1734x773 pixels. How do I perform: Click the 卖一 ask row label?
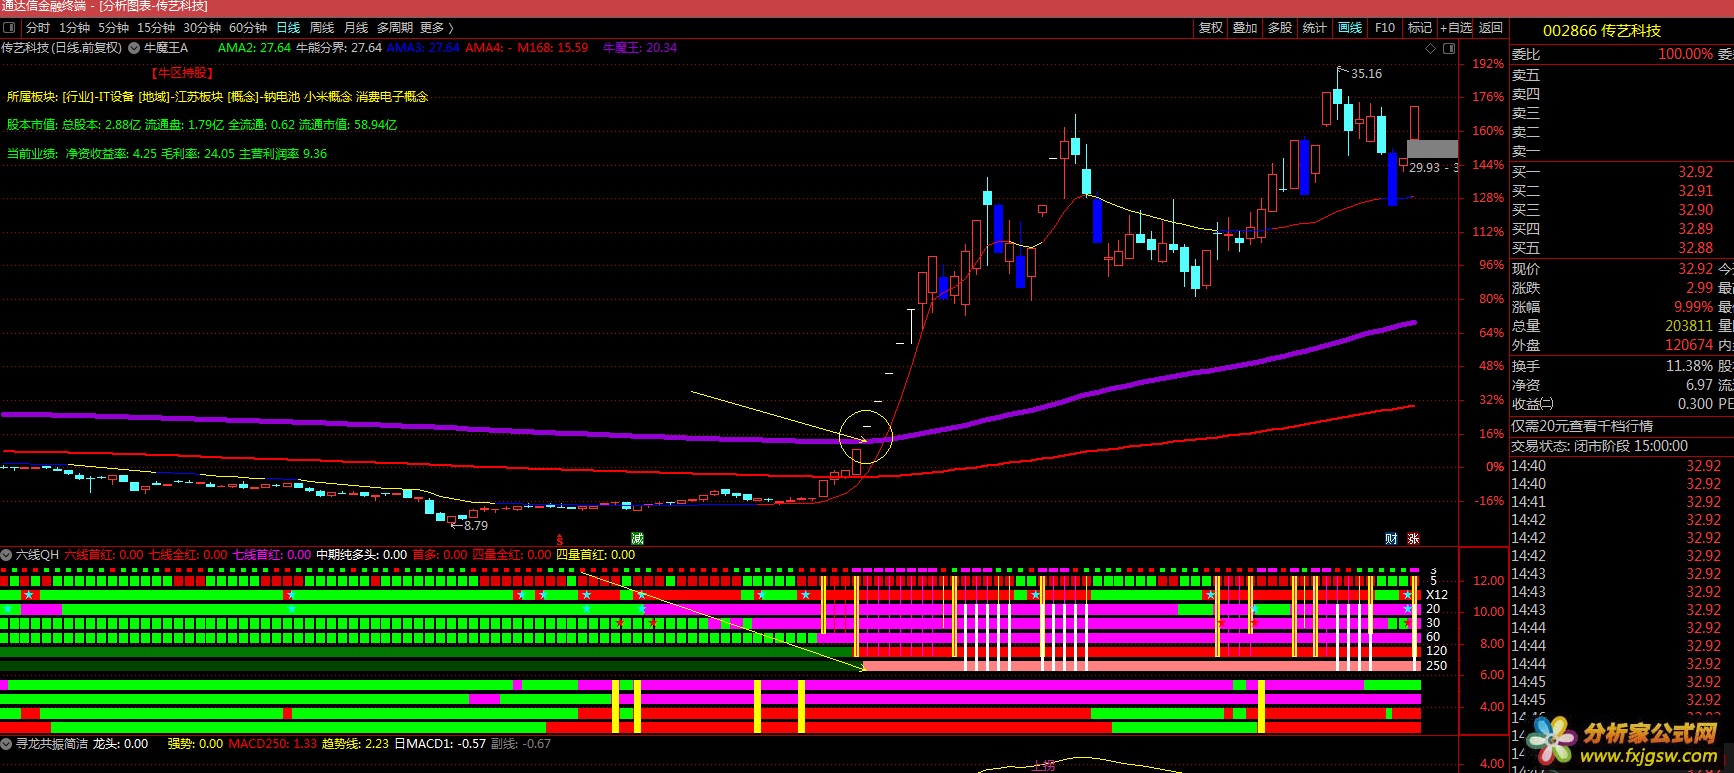(x=1526, y=152)
